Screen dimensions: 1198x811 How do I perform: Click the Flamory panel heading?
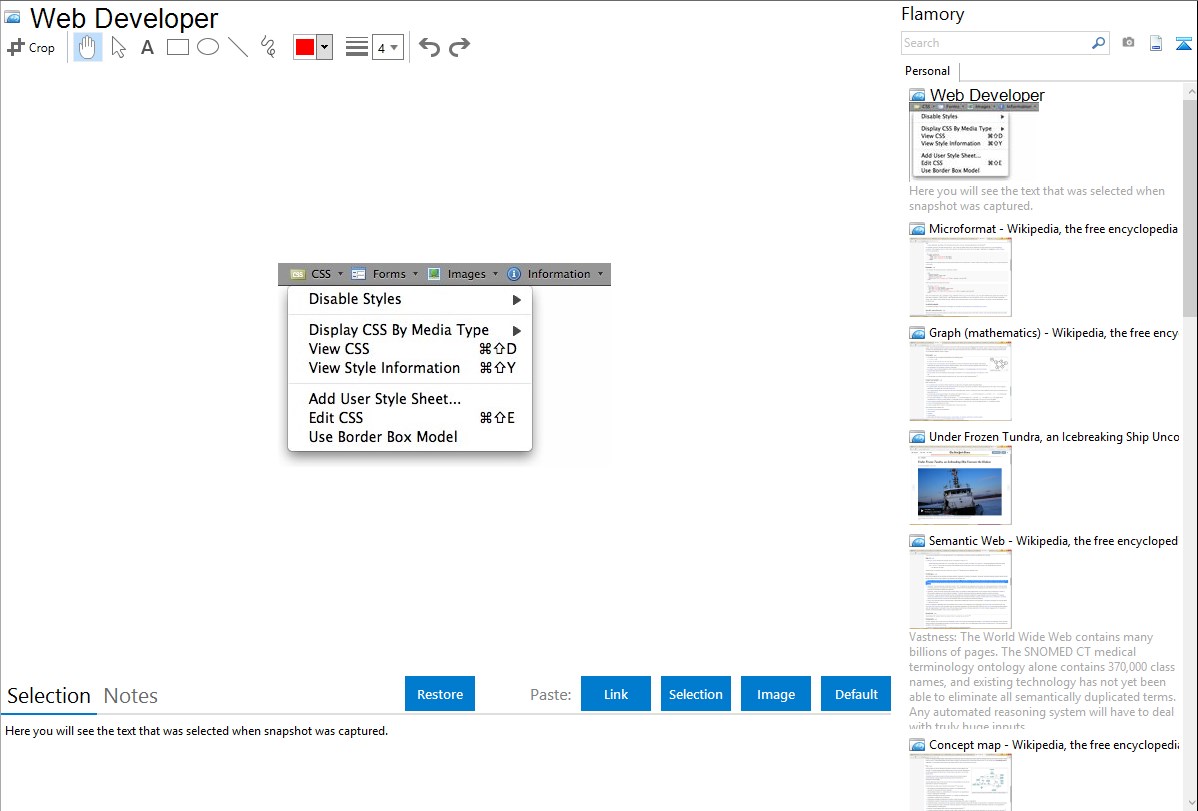(x=932, y=14)
